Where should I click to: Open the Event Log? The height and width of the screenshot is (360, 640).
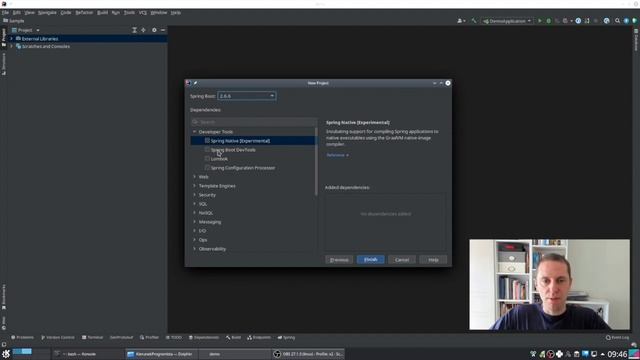[618, 338]
